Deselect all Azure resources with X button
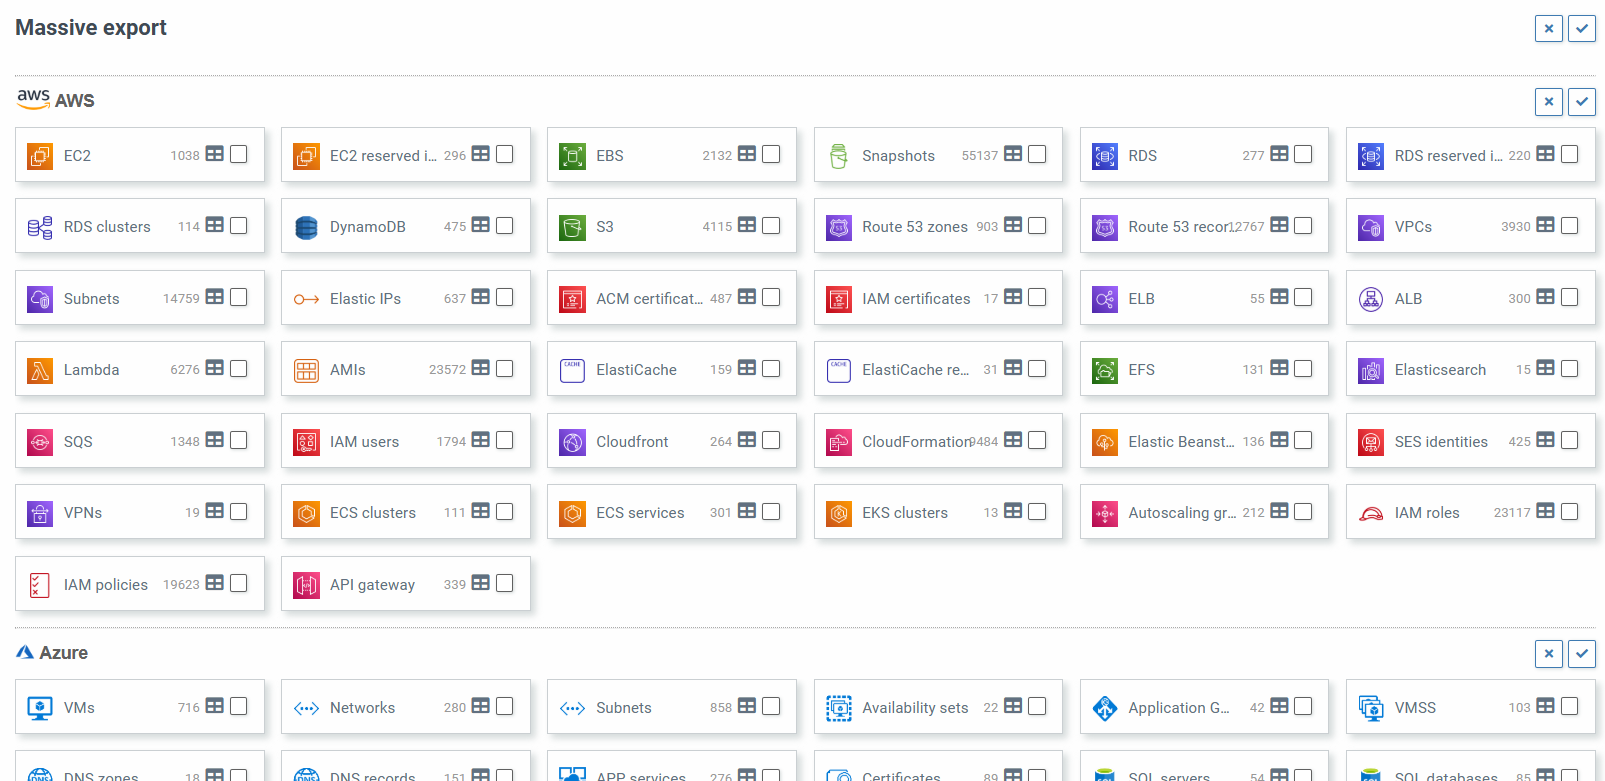Image resolution: width=1605 pixels, height=781 pixels. click(1549, 655)
